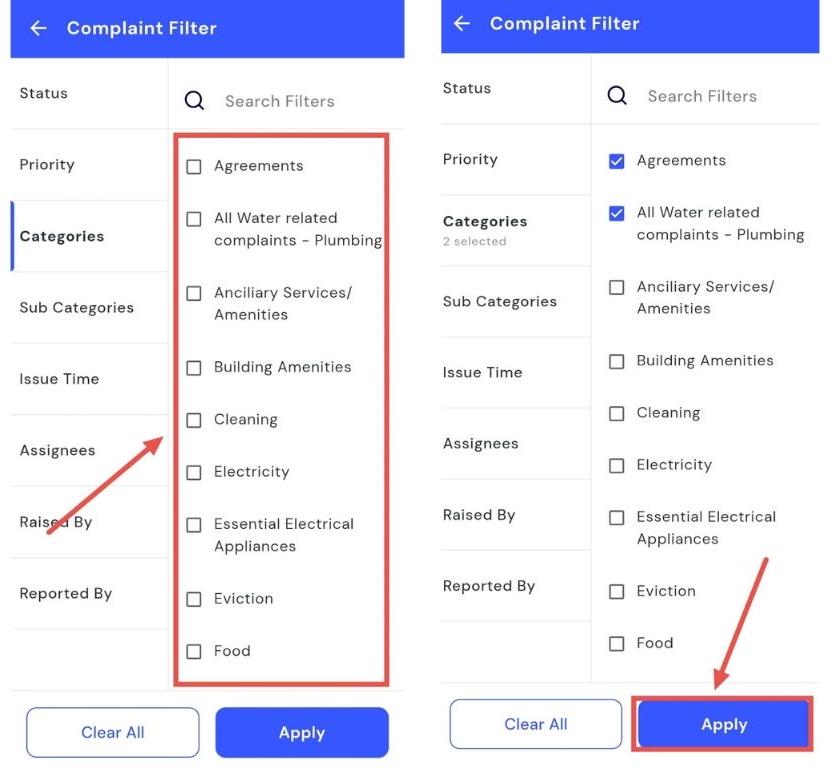Image resolution: width=829 pixels, height=768 pixels.
Task: Check the unchecked Agreements checkbox
Action: [x=194, y=167]
